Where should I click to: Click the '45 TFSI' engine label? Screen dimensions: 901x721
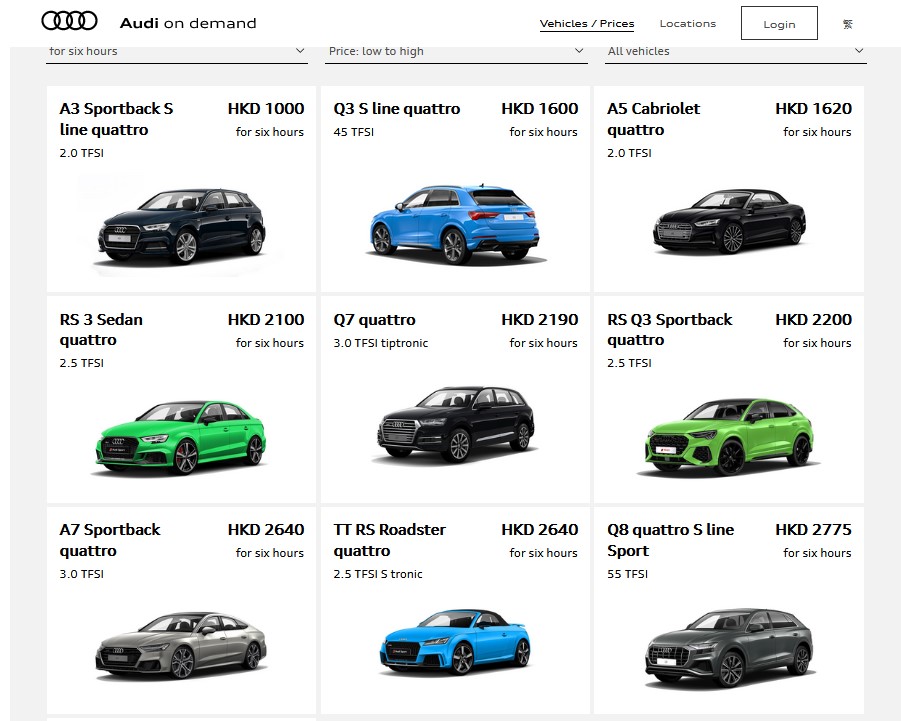click(x=353, y=132)
